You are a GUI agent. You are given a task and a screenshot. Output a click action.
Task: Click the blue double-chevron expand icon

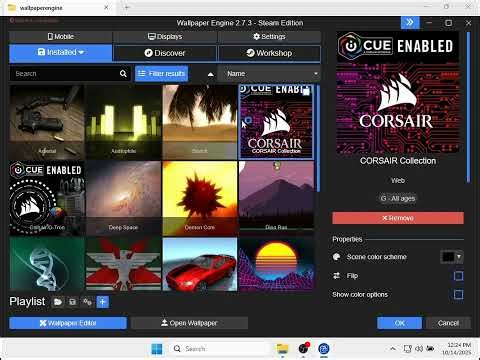click(410, 23)
